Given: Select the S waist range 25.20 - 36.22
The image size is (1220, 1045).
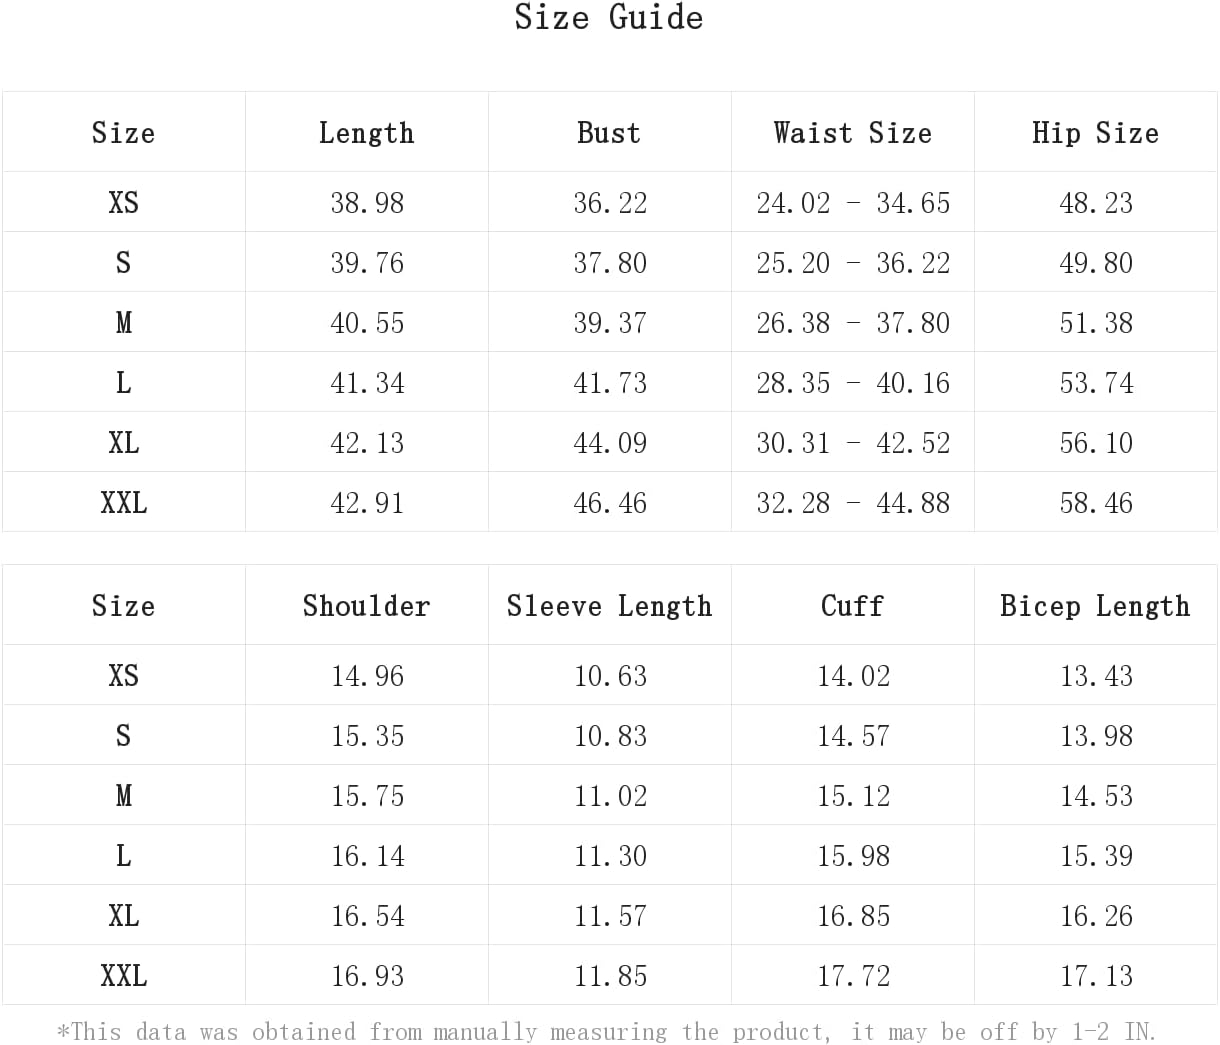Looking at the screenshot, I should point(853,262).
